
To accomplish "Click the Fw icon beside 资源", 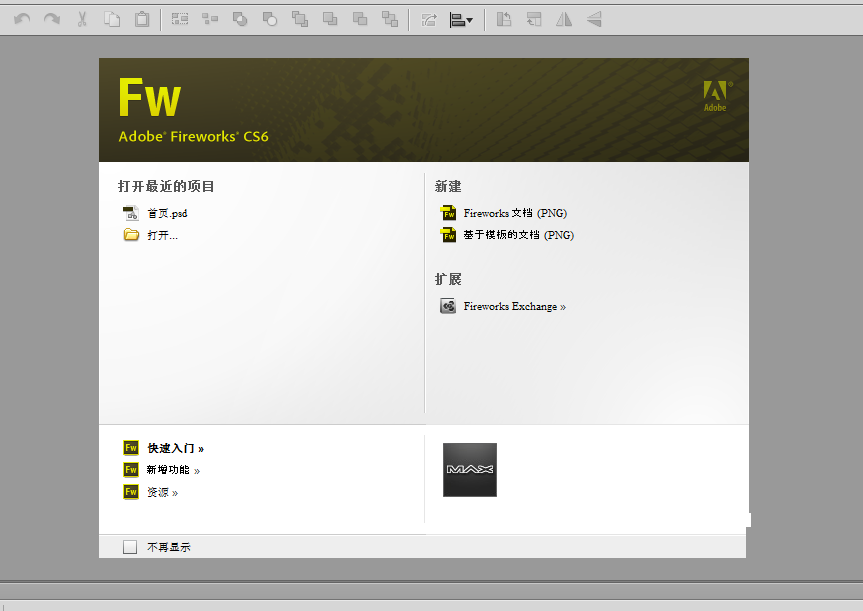I will point(131,492).
